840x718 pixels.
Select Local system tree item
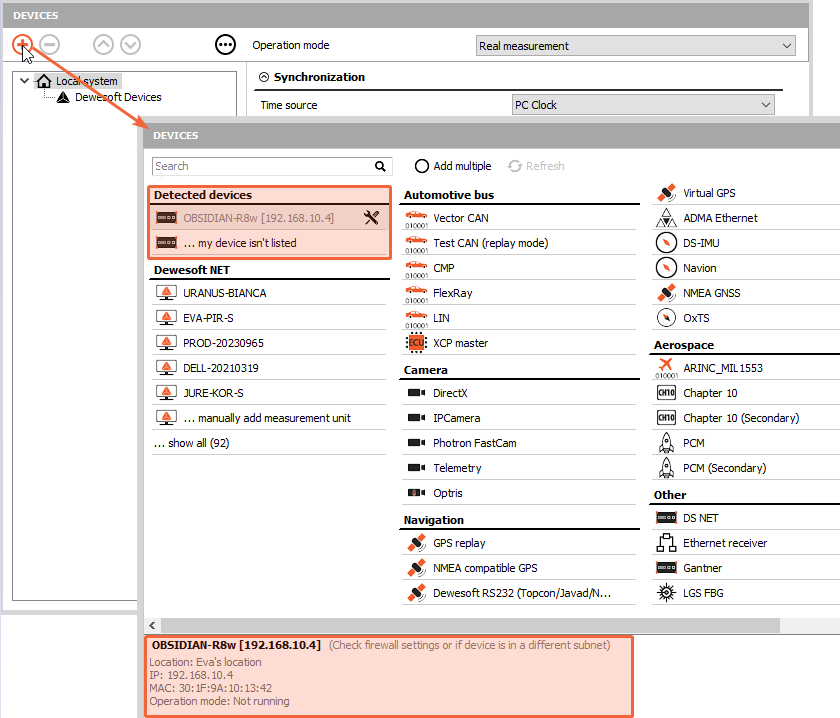click(x=86, y=81)
